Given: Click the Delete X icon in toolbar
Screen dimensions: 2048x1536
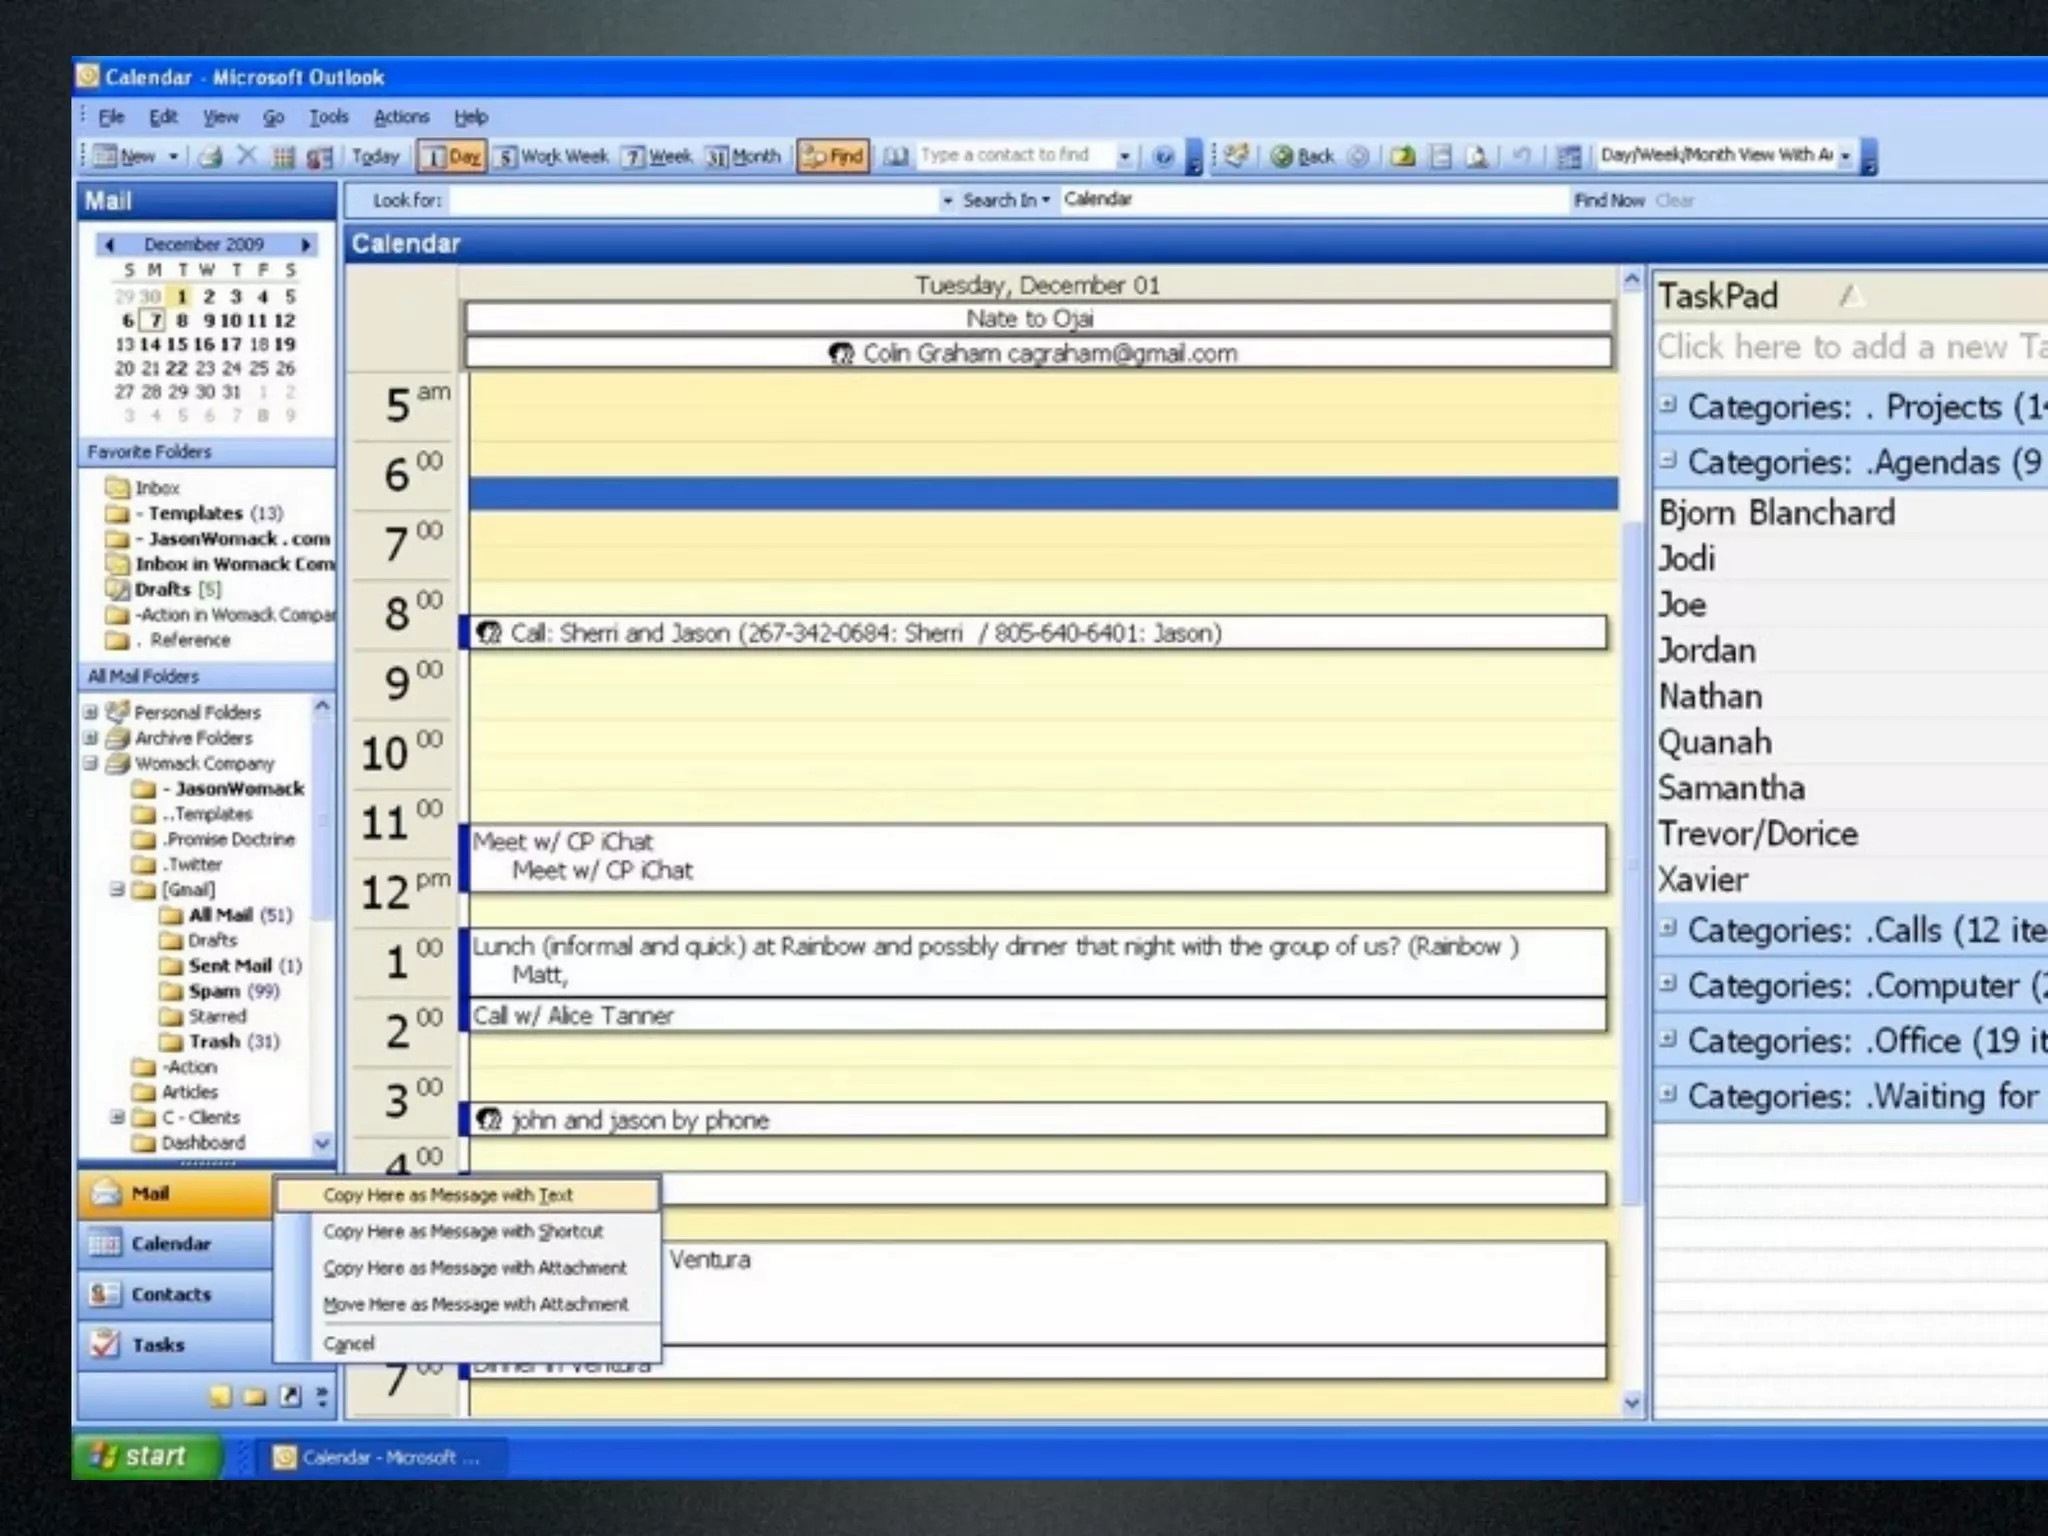Looking at the screenshot, I should coord(247,156).
